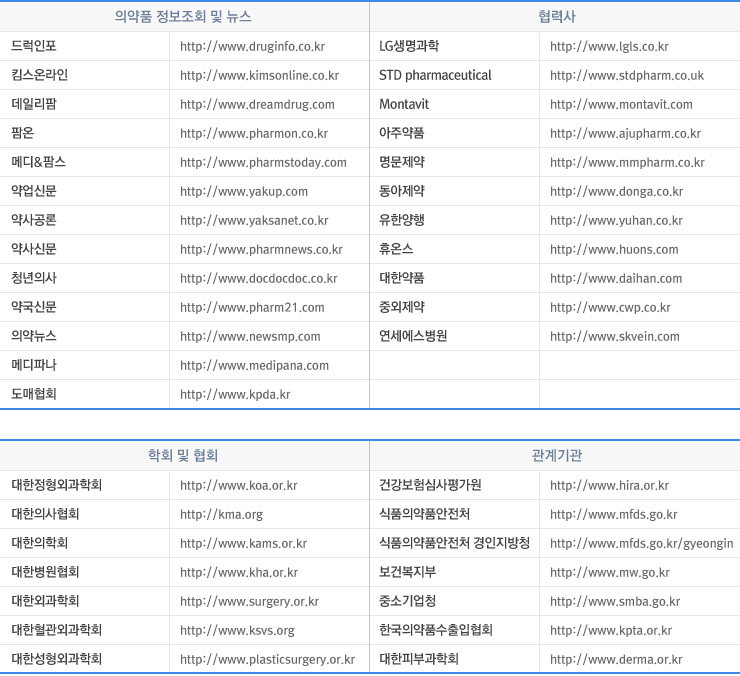The image size is (740, 676).
Task: Go to http://www.ajupharm.co.kr
Action: pos(625,134)
